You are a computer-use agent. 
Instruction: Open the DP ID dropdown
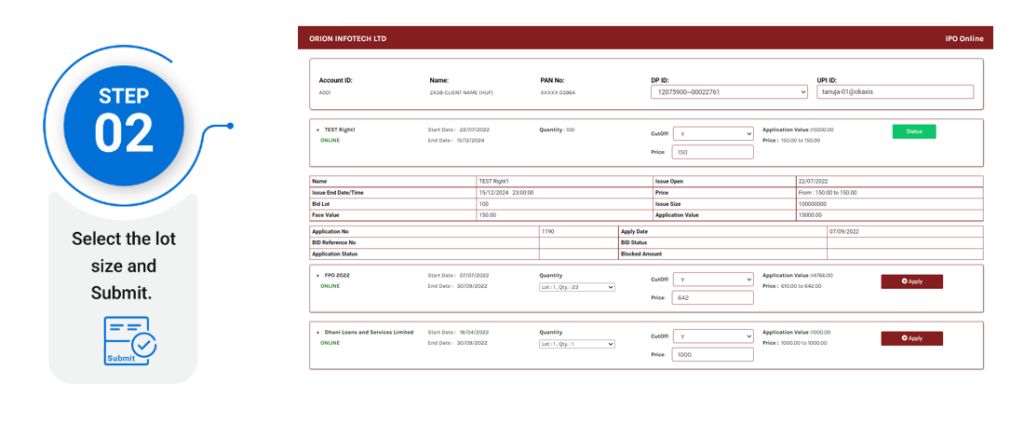728,92
